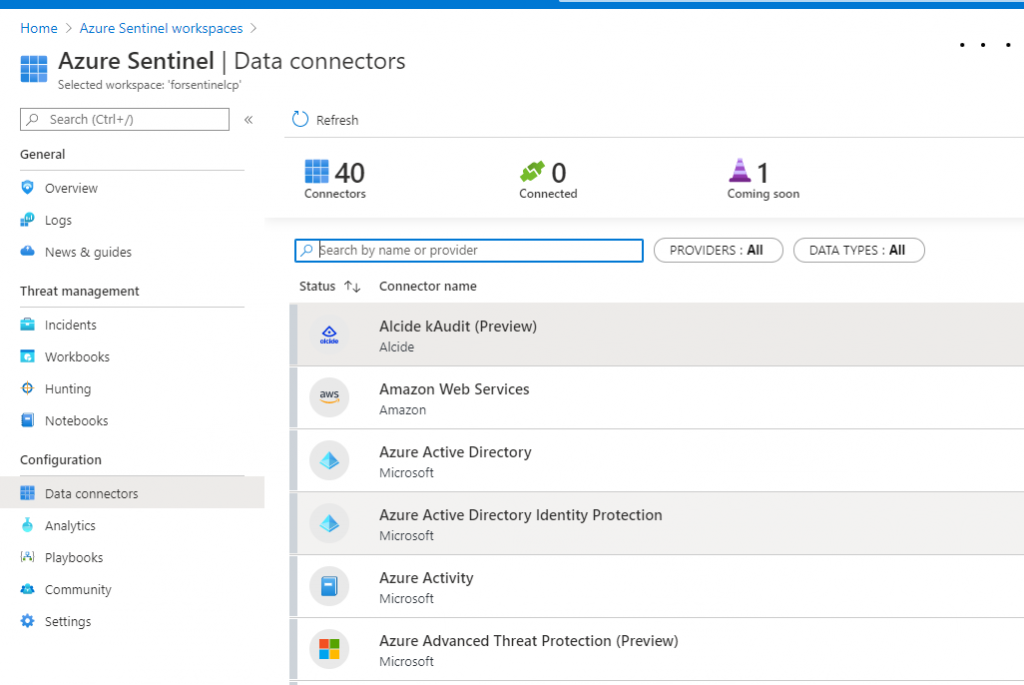Click the Incidents briefcase icon
This screenshot has width=1024, height=685.
(27, 324)
